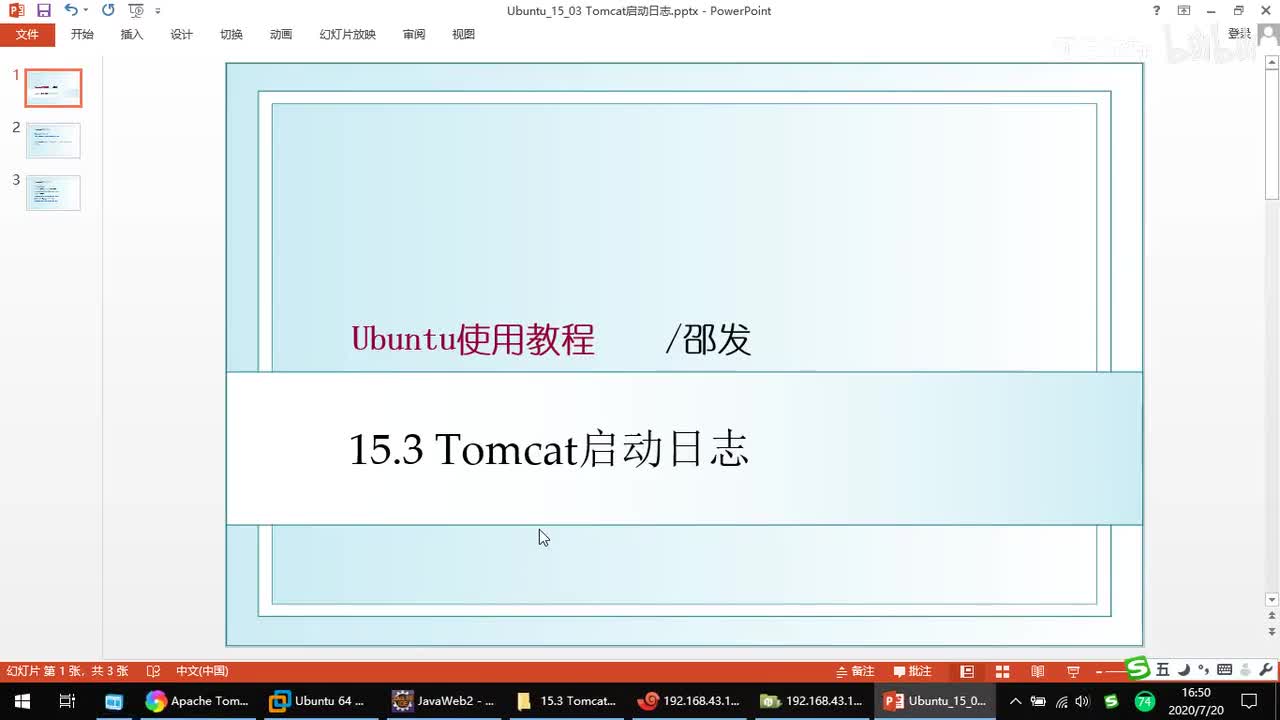
Task: Switch to Reading view icon
Action: coord(1037,671)
